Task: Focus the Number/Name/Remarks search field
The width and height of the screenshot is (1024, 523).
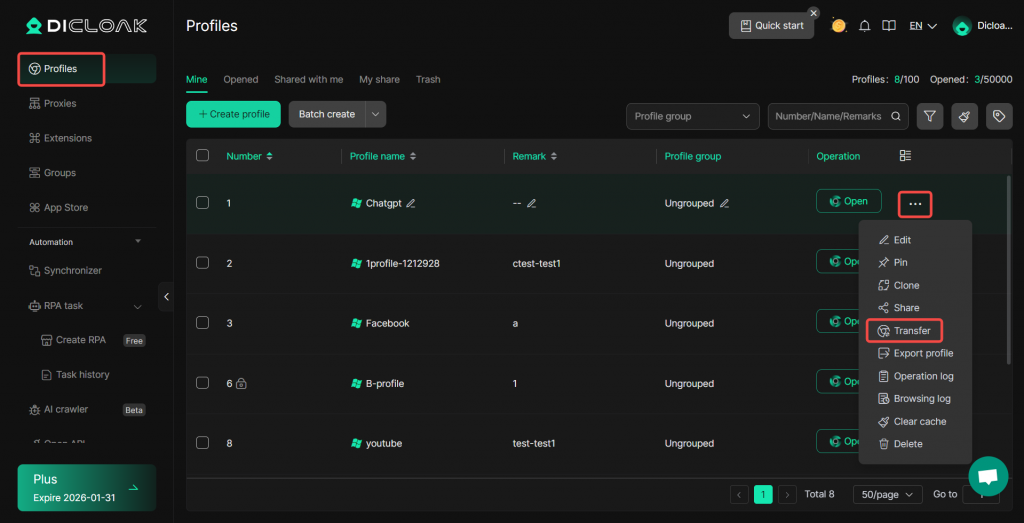Action: pyautogui.click(x=828, y=116)
